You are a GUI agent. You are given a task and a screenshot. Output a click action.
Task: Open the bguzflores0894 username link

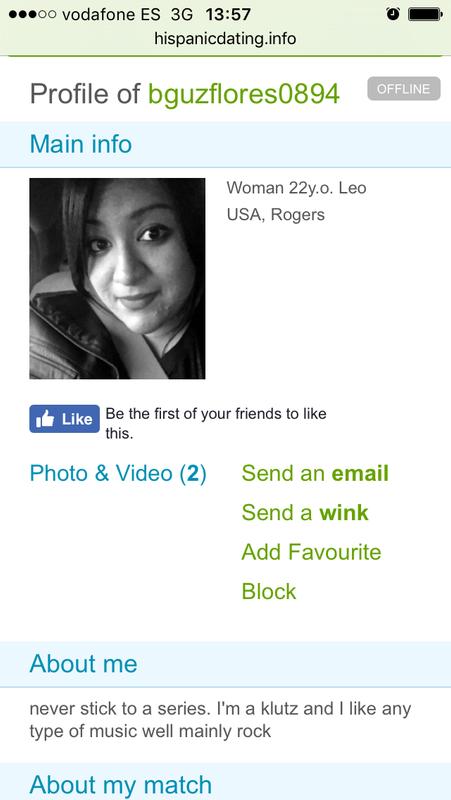coord(244,93)
